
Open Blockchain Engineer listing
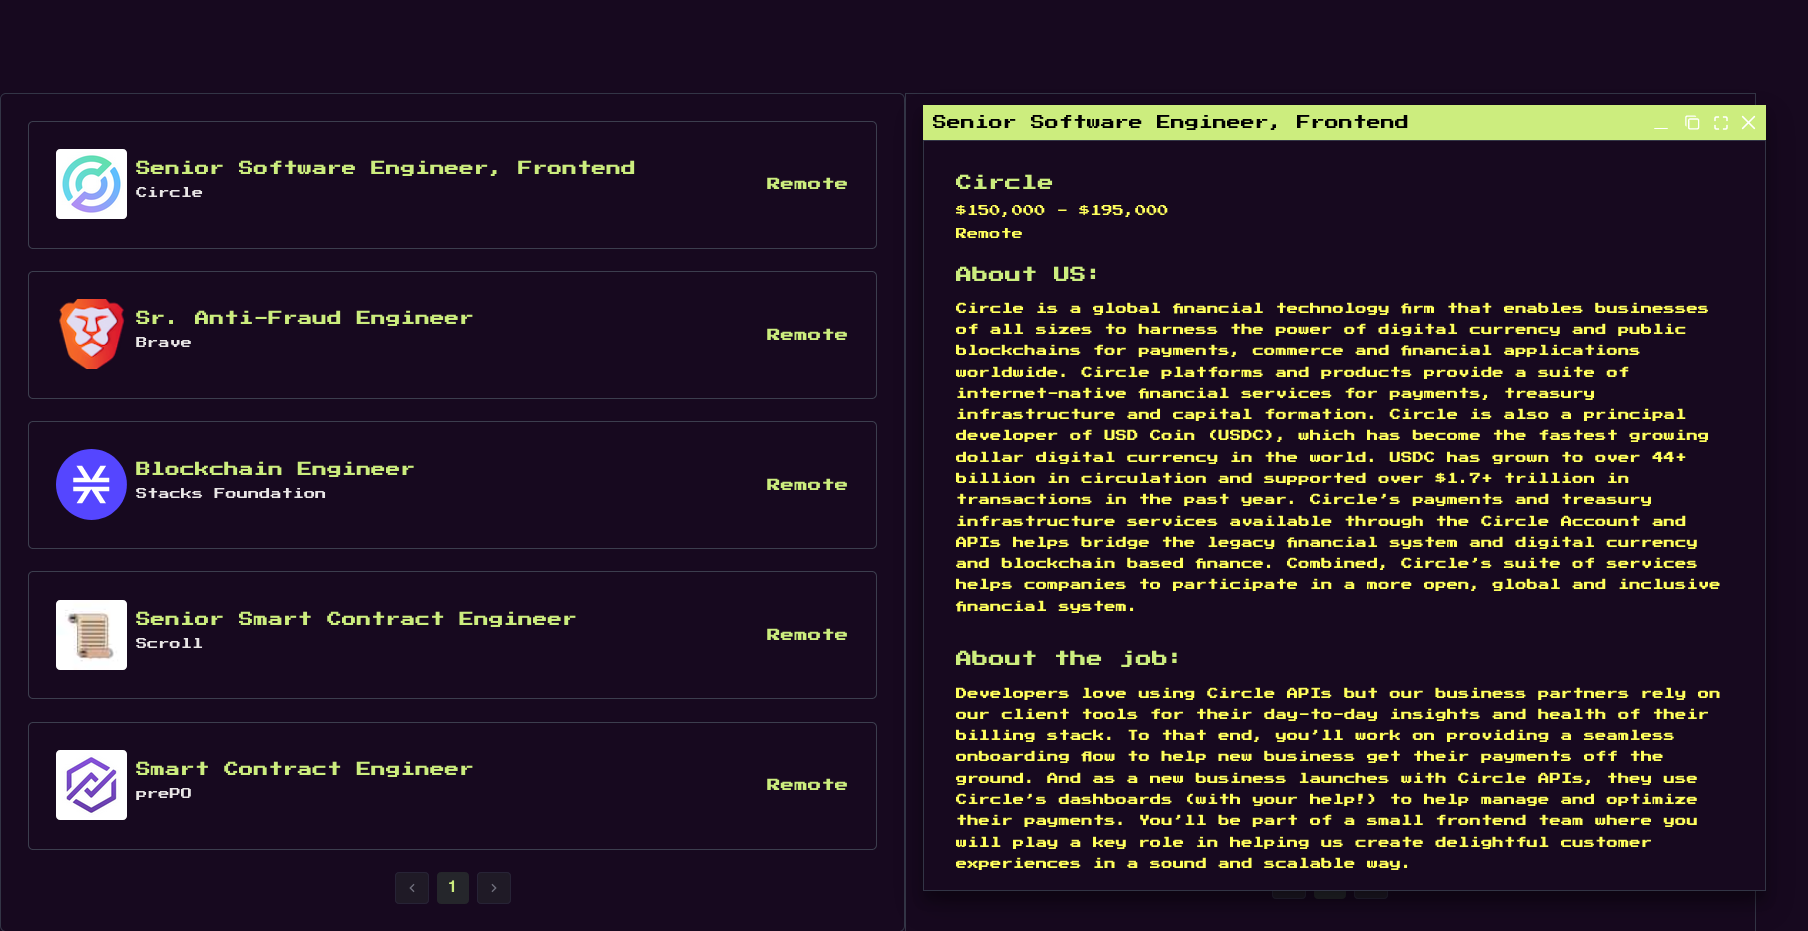point(452,485)
